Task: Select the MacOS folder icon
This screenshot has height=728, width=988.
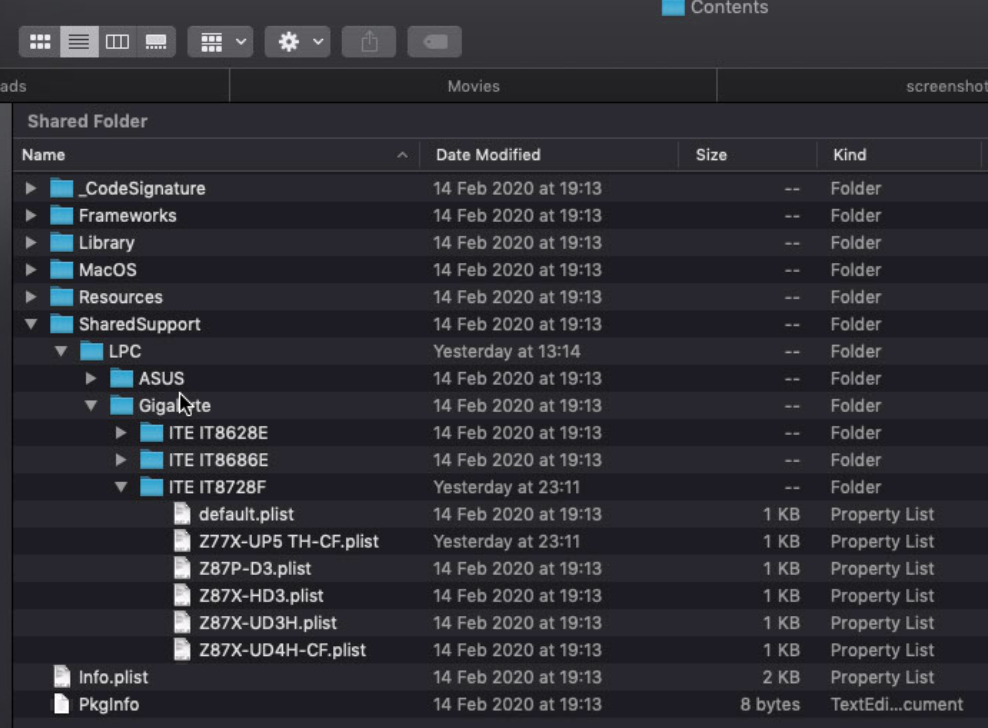Action: 62,269
